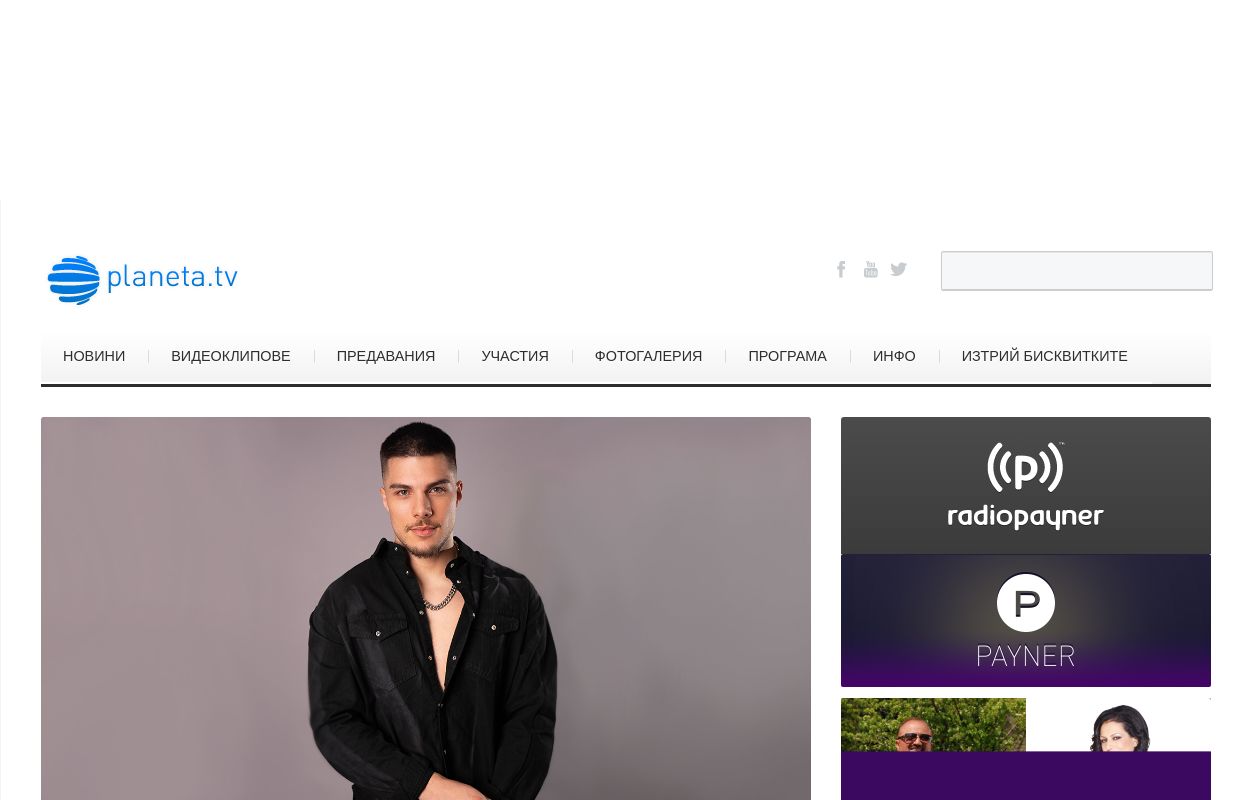Open the ИНФО menu item
The height and width of the screenshot is (800, 1240).
click(x=894, y=356)
